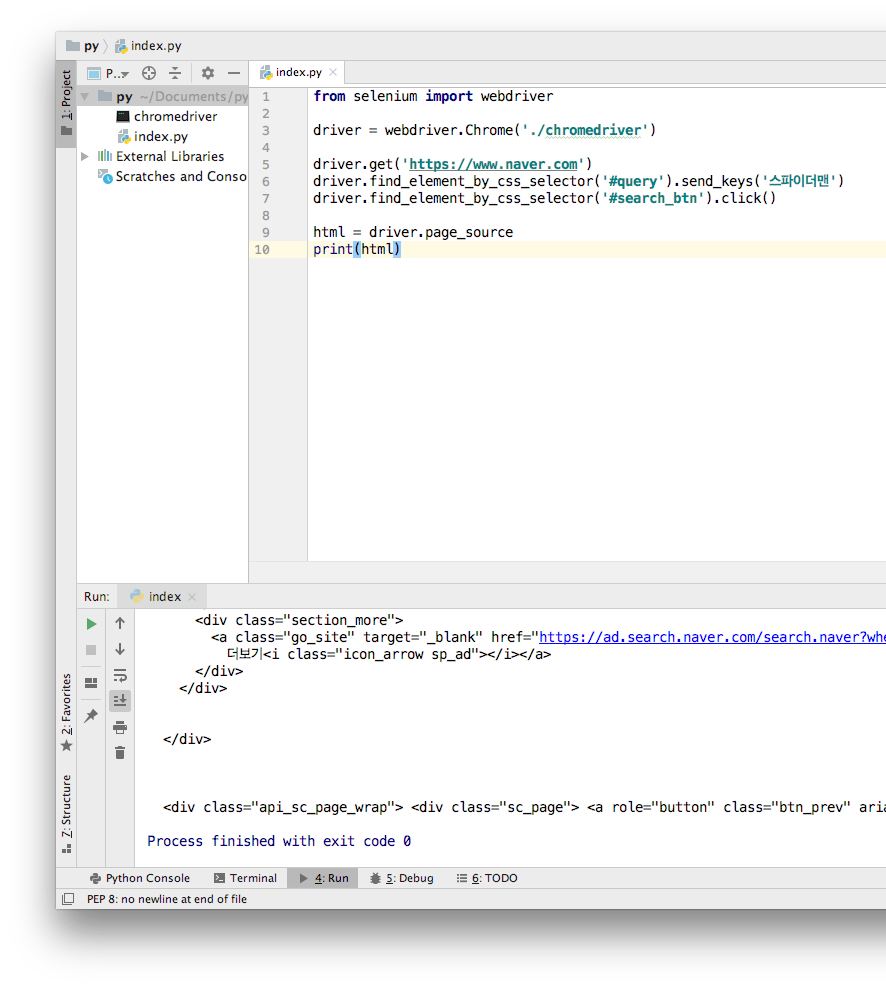Collapse all project tree nodes icon
The image size is (886, 989).
(175, 73)
